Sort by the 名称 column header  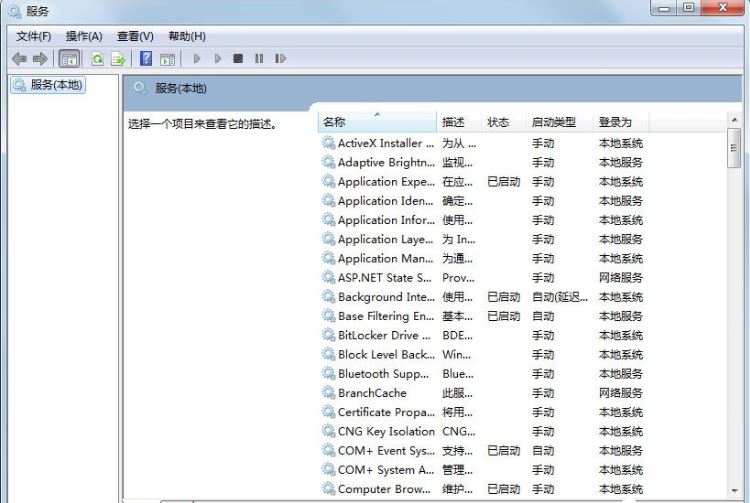tap(377, 122)
